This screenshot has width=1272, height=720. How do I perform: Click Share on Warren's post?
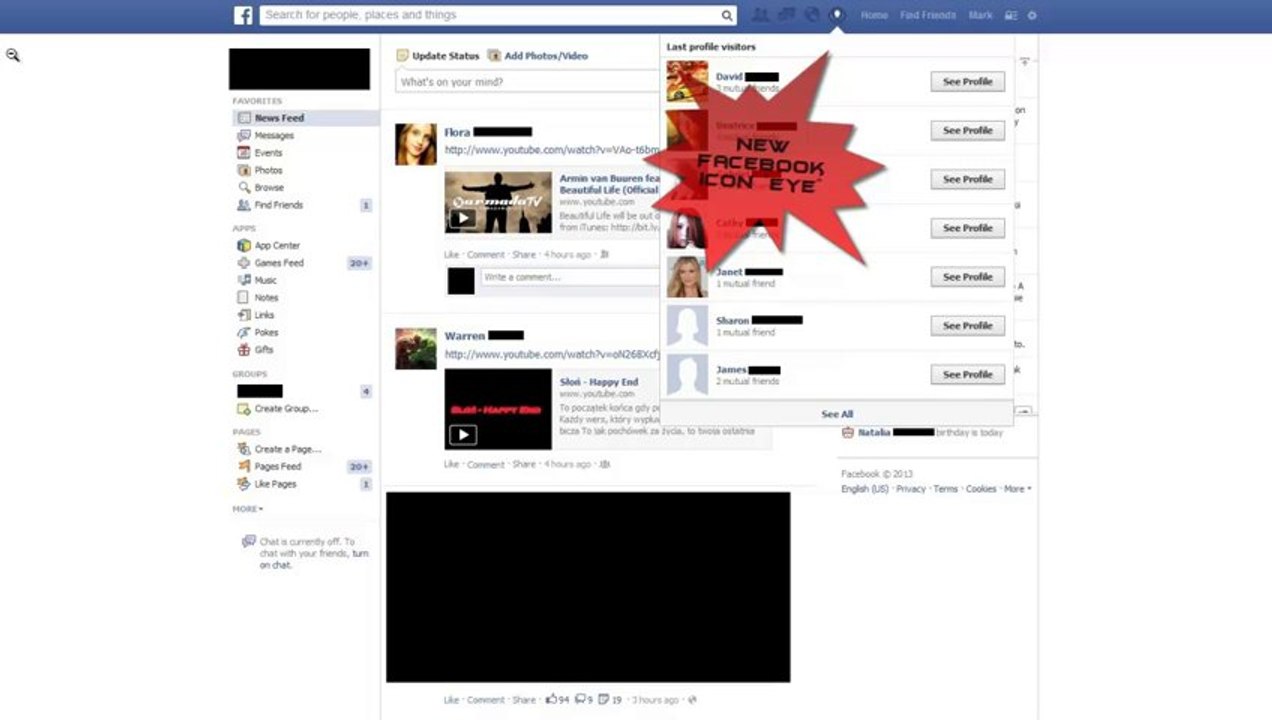(x=524, y=464)
